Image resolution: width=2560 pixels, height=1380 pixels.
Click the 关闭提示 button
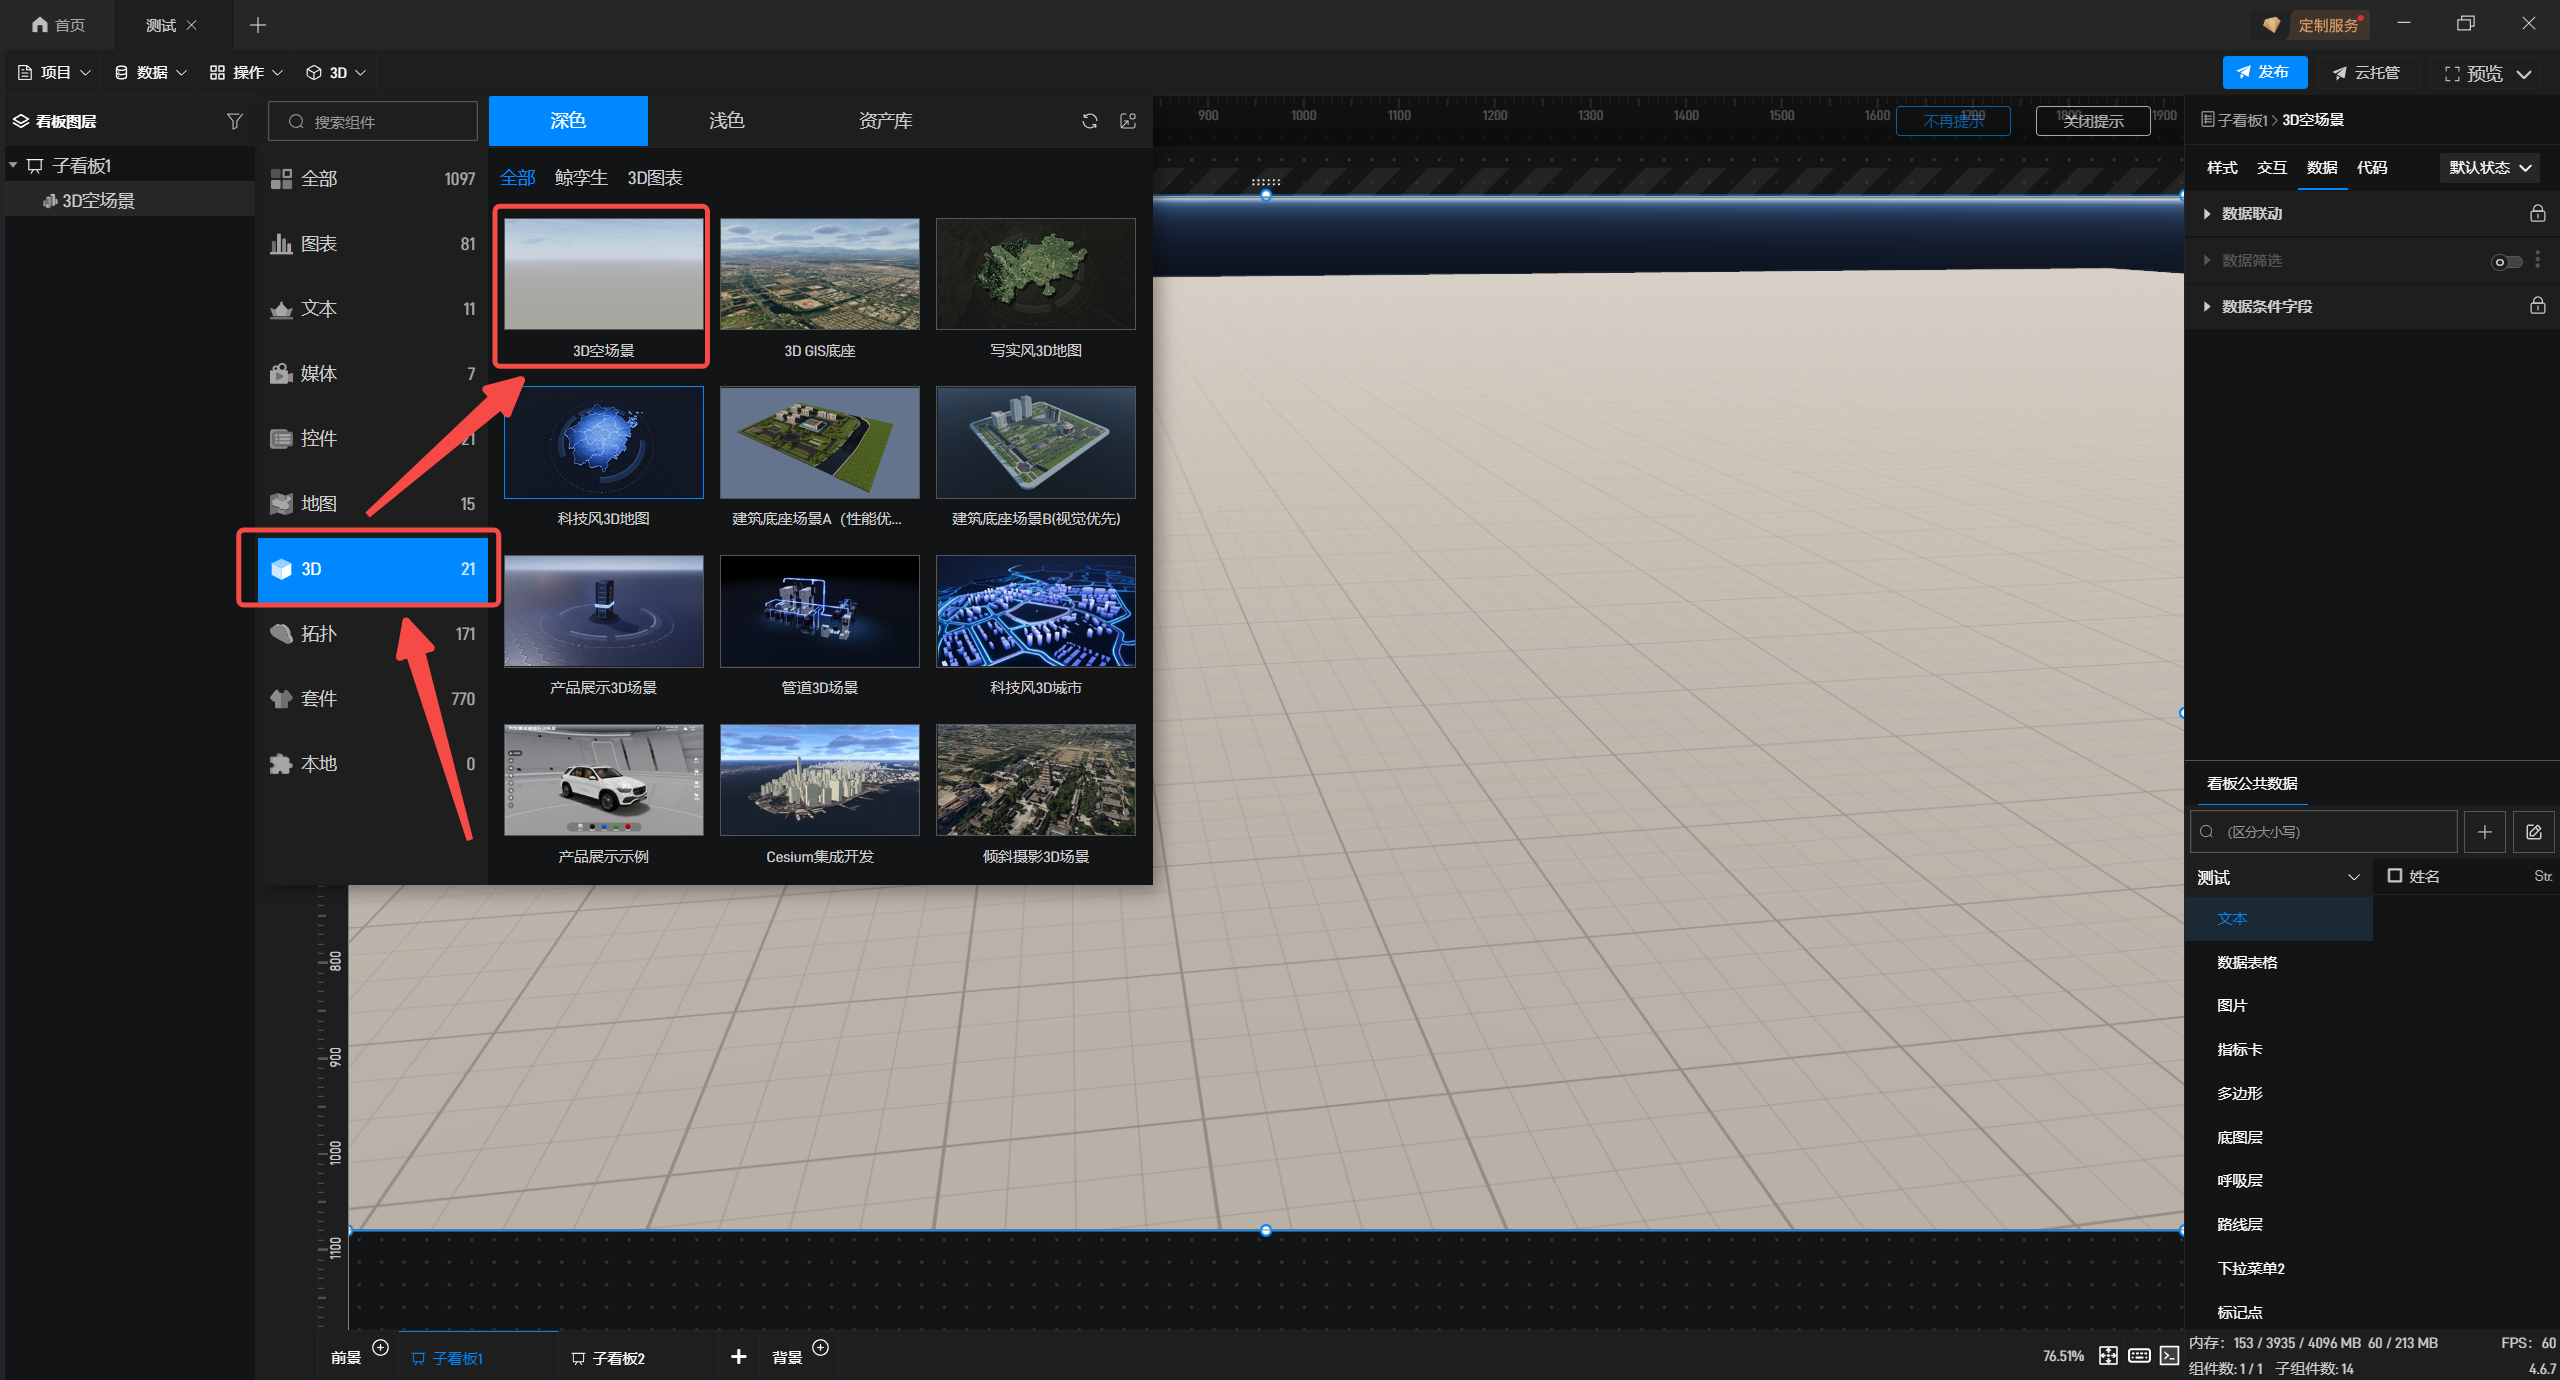2092,121
